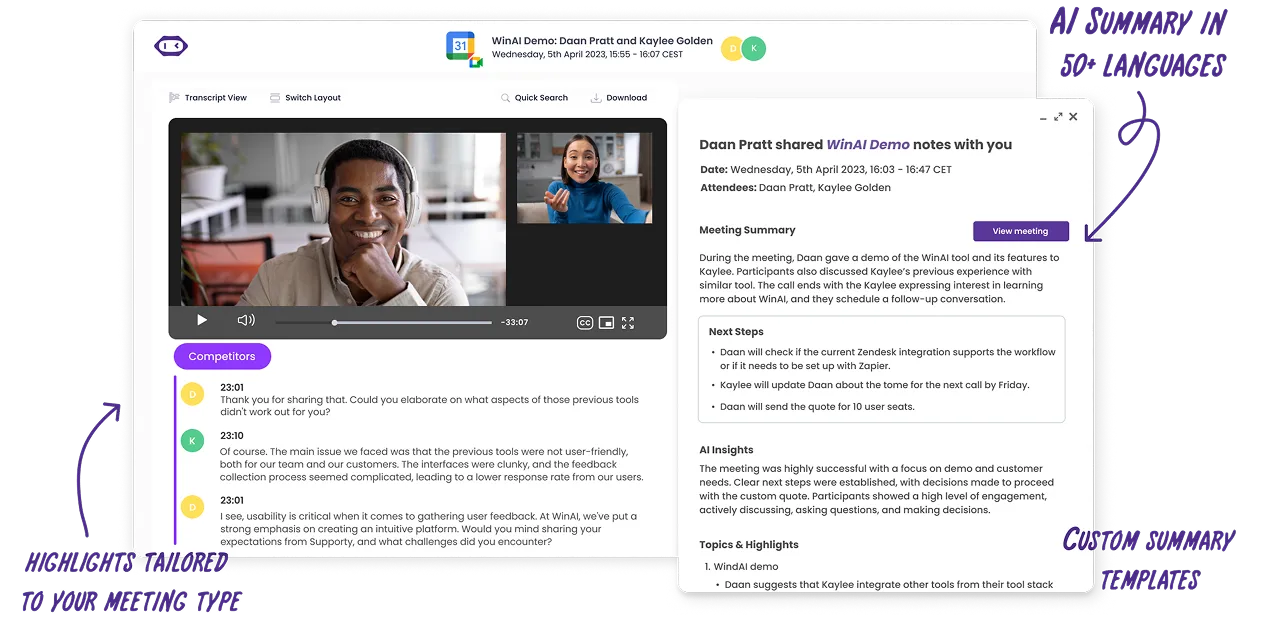The height and width of the screenshot is (638, 1278).
Task: Toggle closed captions on the video
Action: (586, 322)
